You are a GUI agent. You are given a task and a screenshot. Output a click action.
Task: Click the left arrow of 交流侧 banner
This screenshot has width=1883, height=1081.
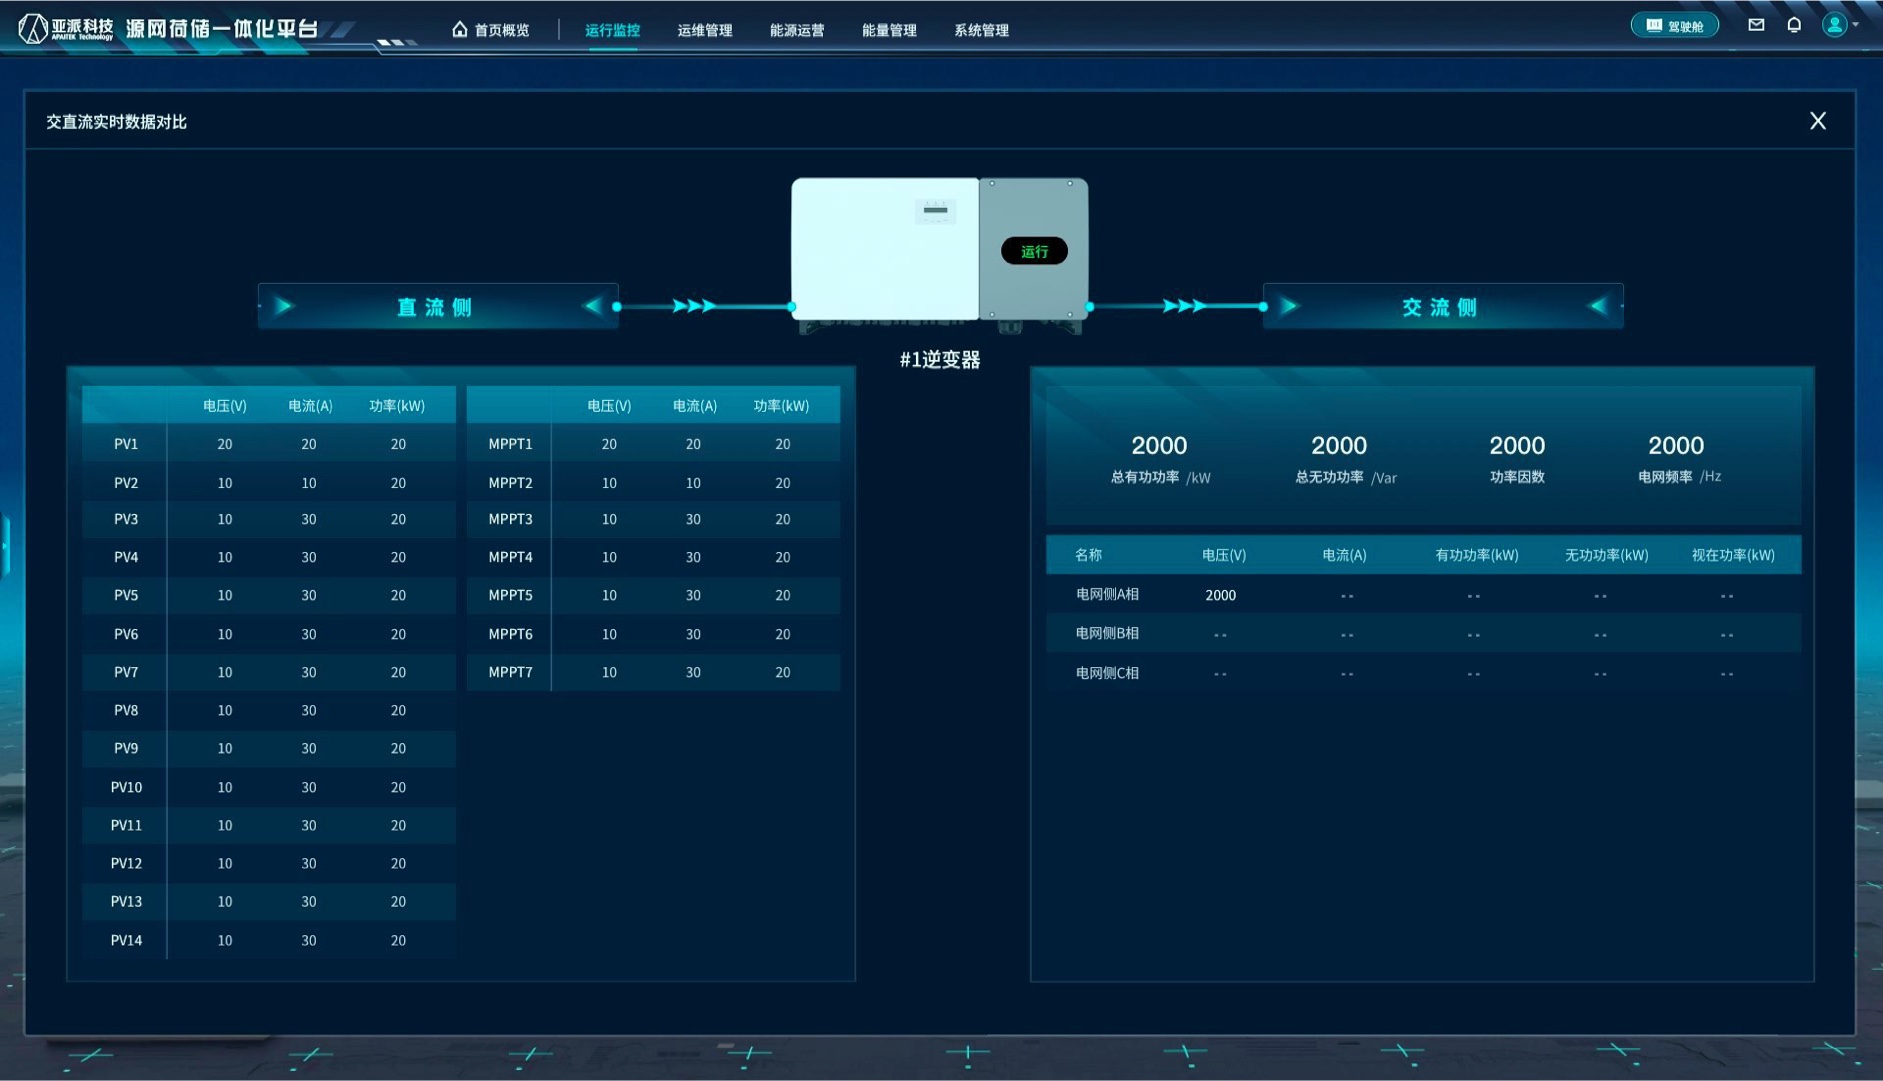pyautogui.click(x=1289, y=306)
